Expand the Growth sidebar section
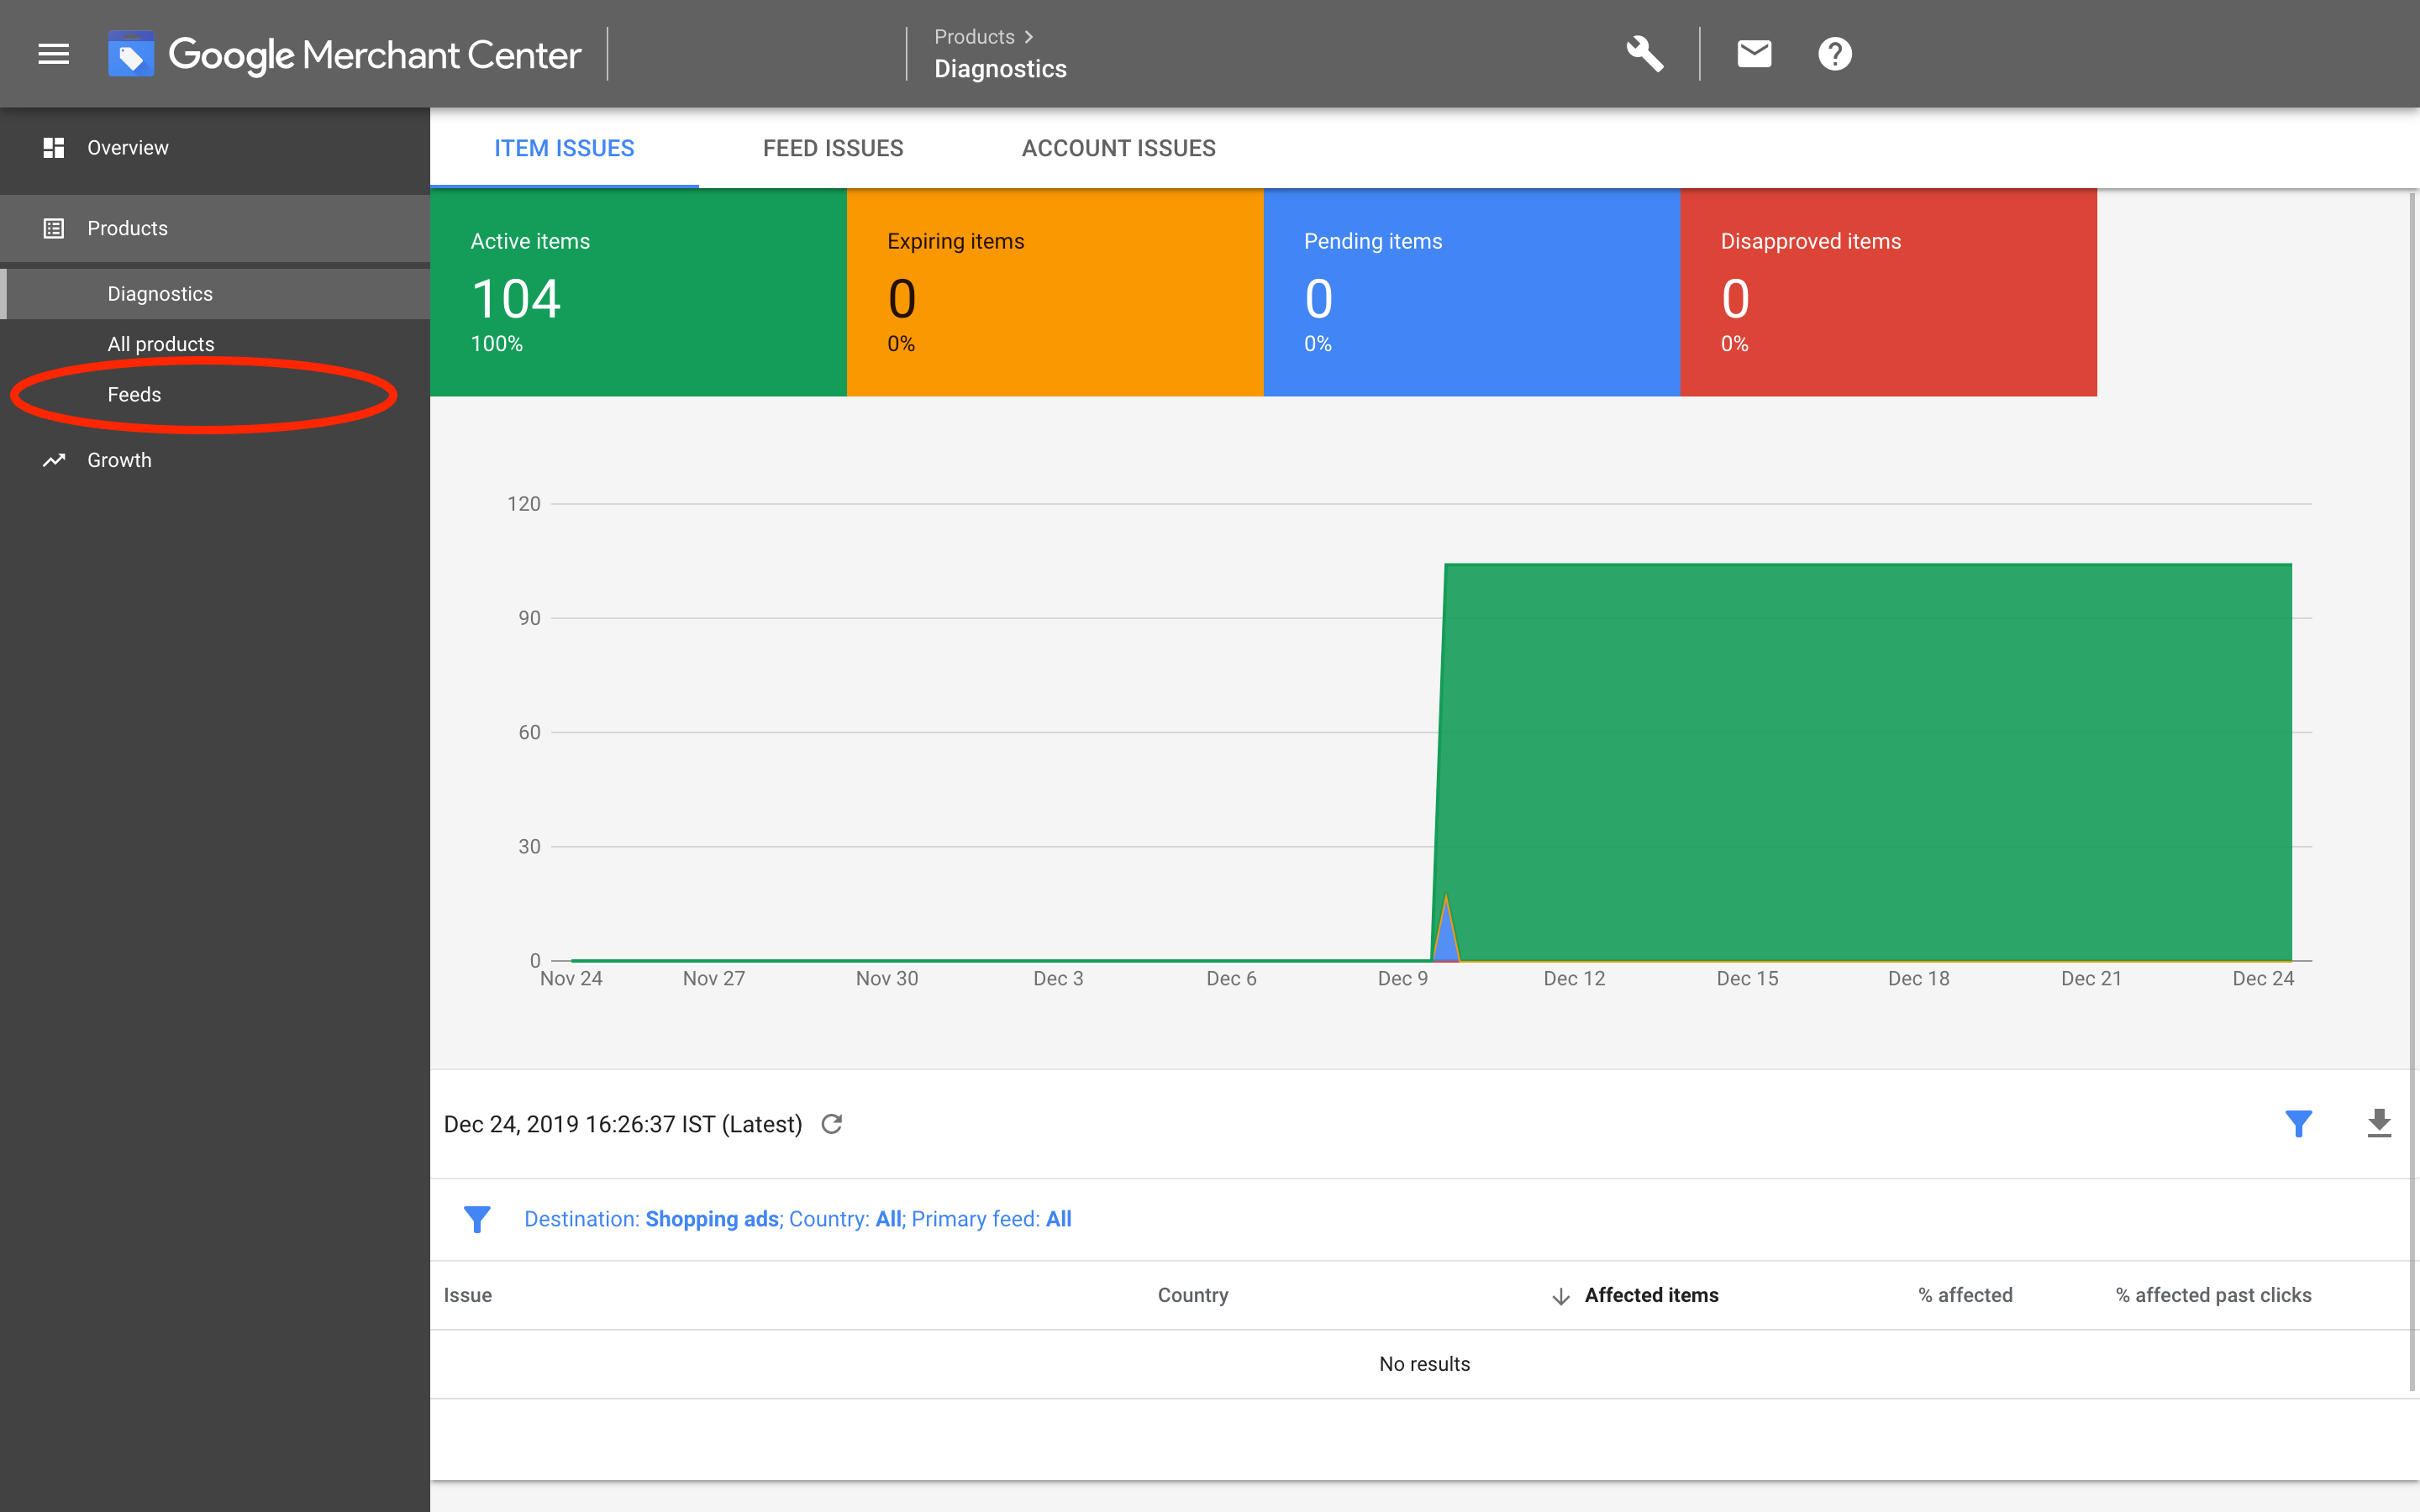 coord(119,460)
